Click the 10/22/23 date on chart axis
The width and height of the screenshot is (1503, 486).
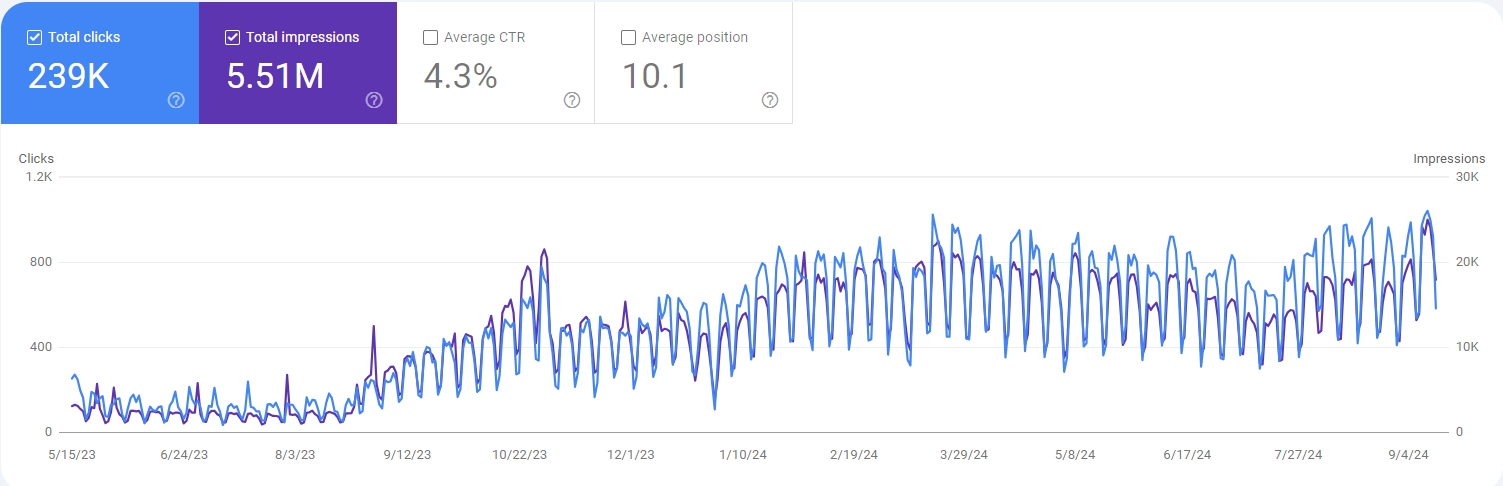(520, 454)
